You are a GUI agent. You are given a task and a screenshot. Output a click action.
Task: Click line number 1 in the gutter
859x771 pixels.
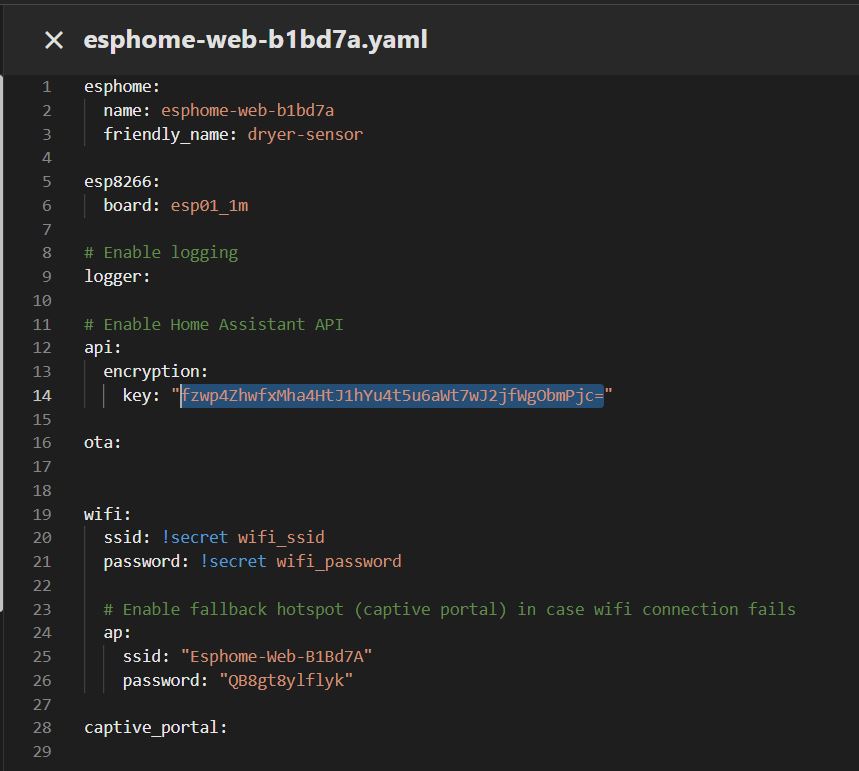47,87
